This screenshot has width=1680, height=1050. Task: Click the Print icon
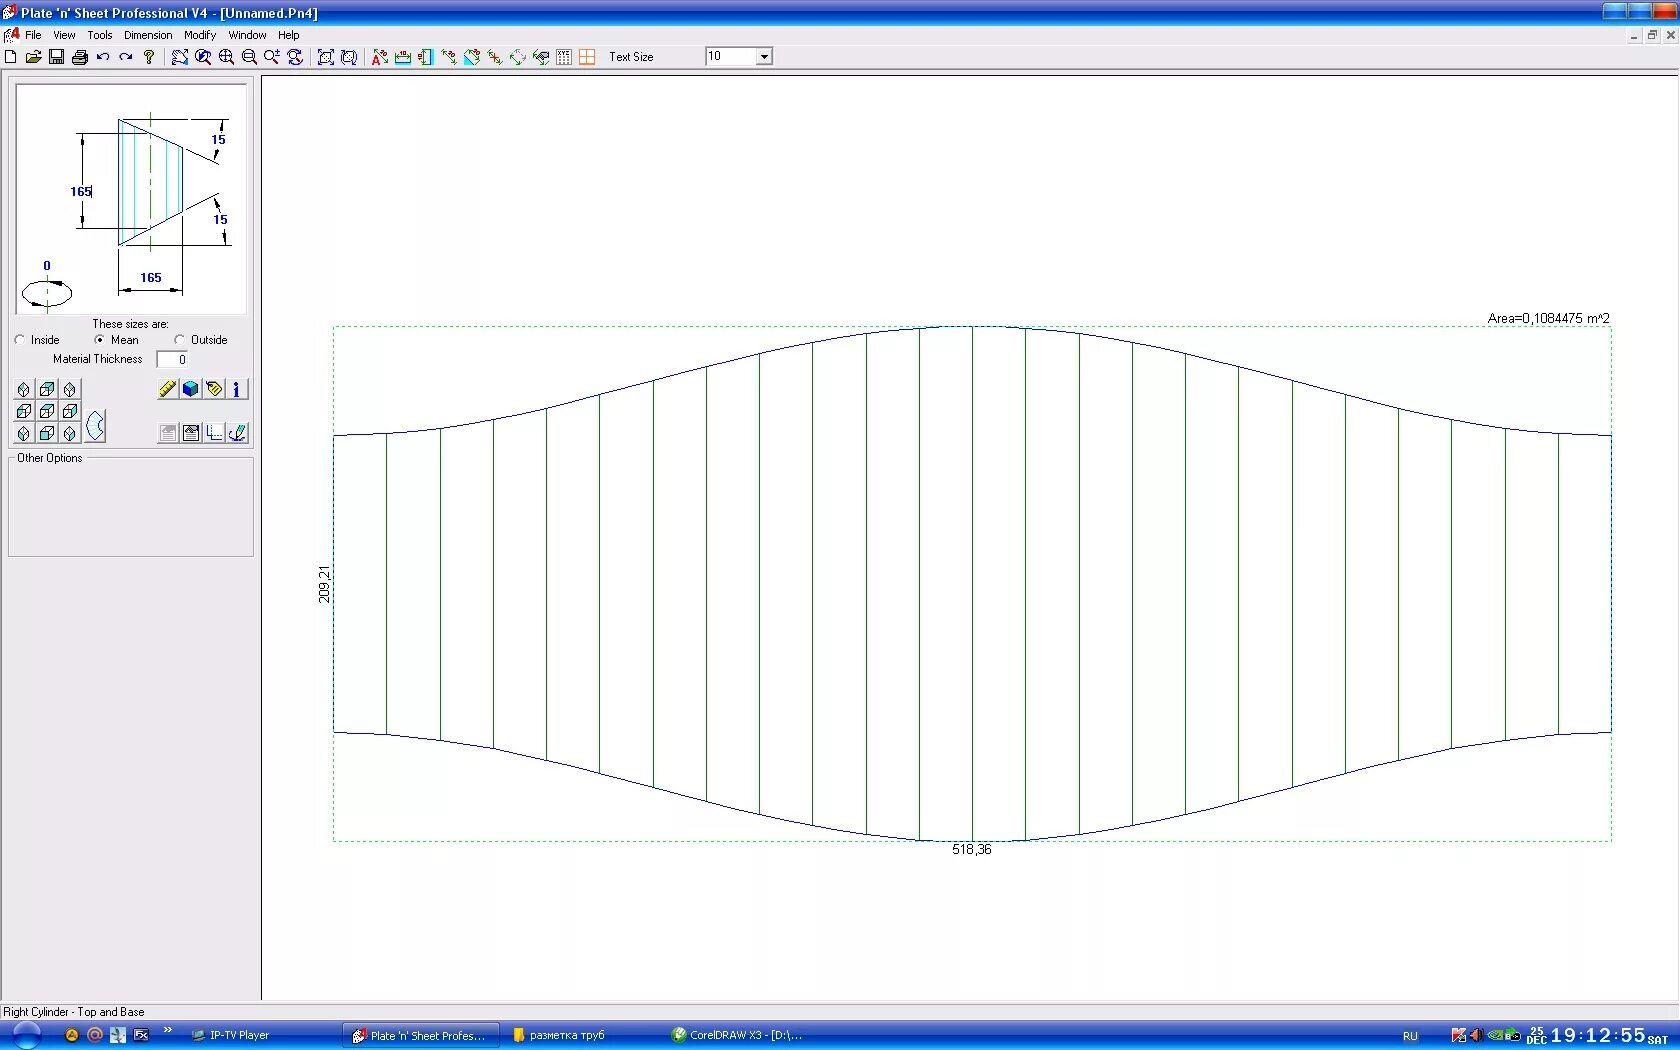[80, 57]
